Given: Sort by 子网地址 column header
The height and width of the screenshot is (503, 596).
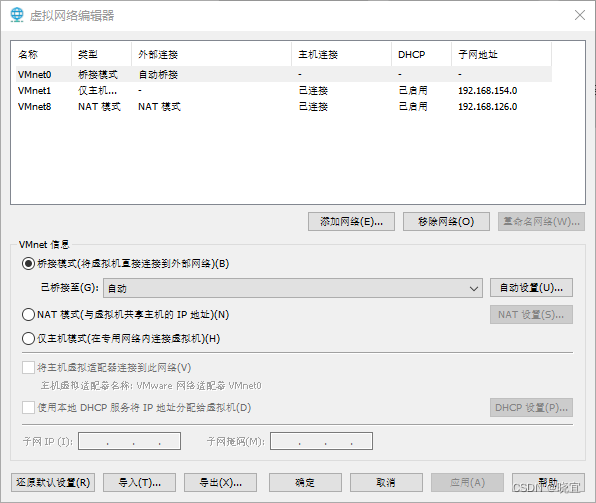Looking at the screenshot, I should coord(502,54).
